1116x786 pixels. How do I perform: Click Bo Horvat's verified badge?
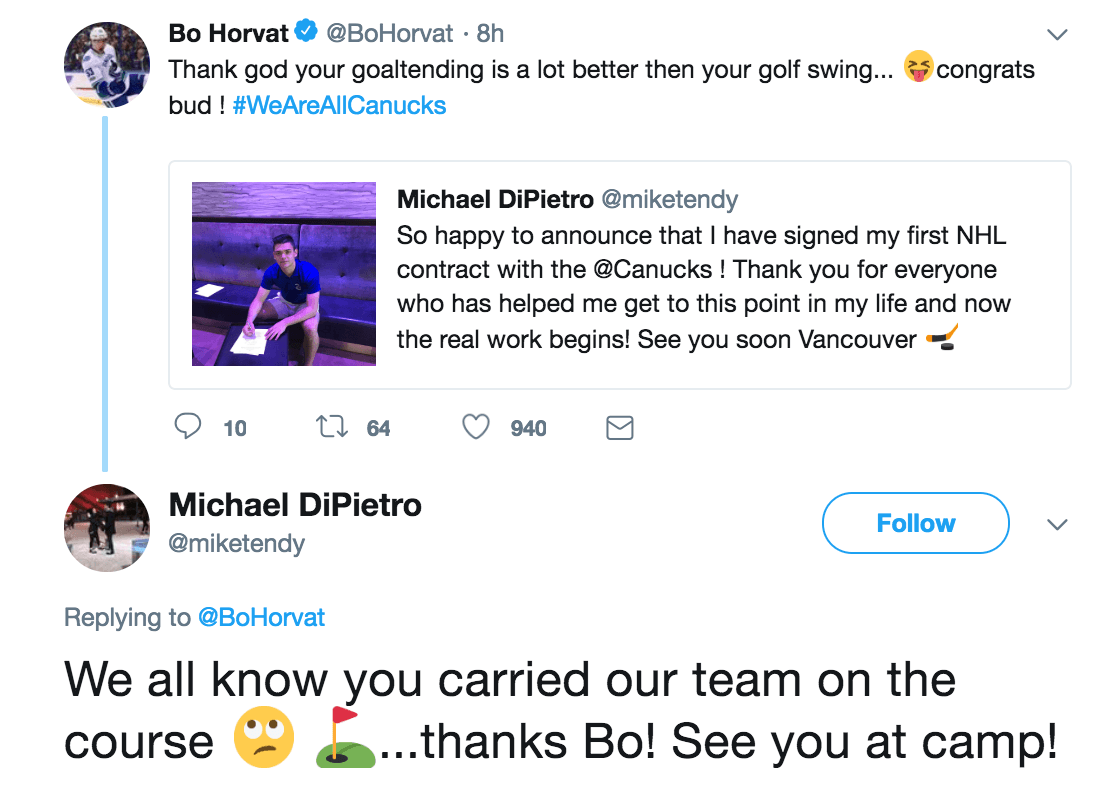(305, 33)
